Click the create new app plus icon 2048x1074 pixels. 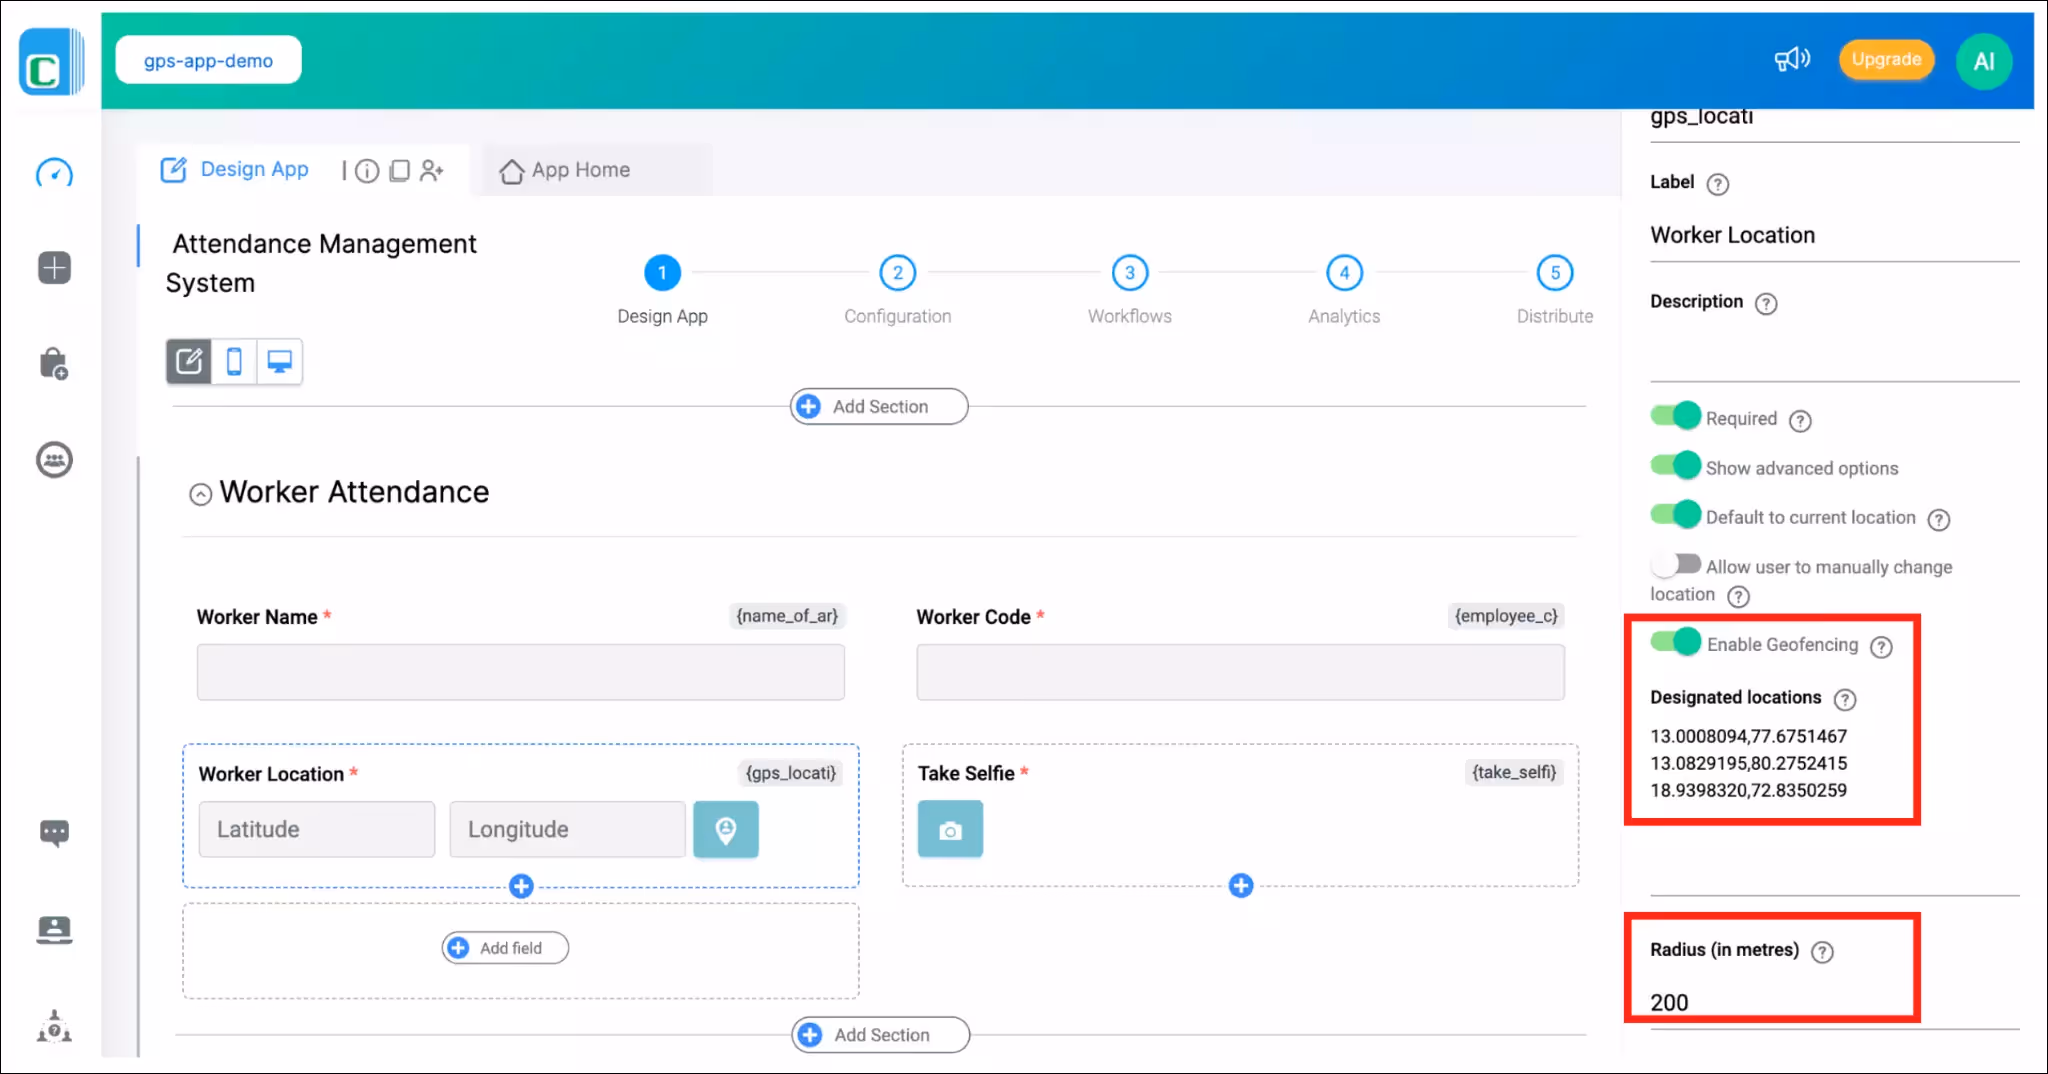[x=54, y=267]
